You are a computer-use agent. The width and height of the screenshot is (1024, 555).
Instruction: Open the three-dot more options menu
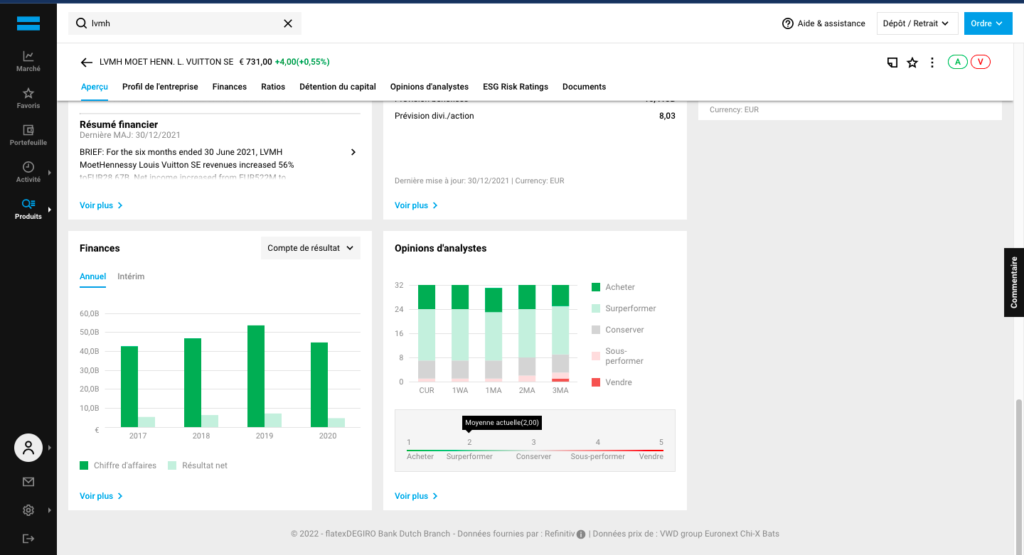[932, 62]
